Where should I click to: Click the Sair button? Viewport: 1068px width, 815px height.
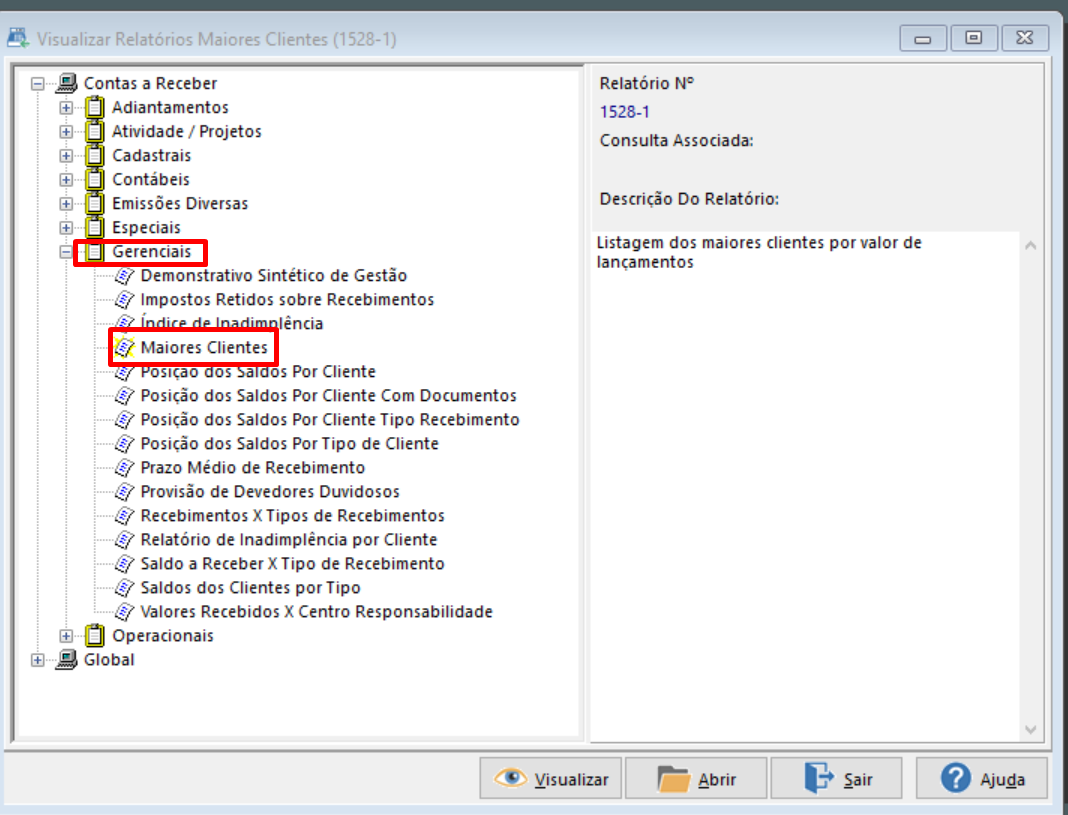(836, 778)
